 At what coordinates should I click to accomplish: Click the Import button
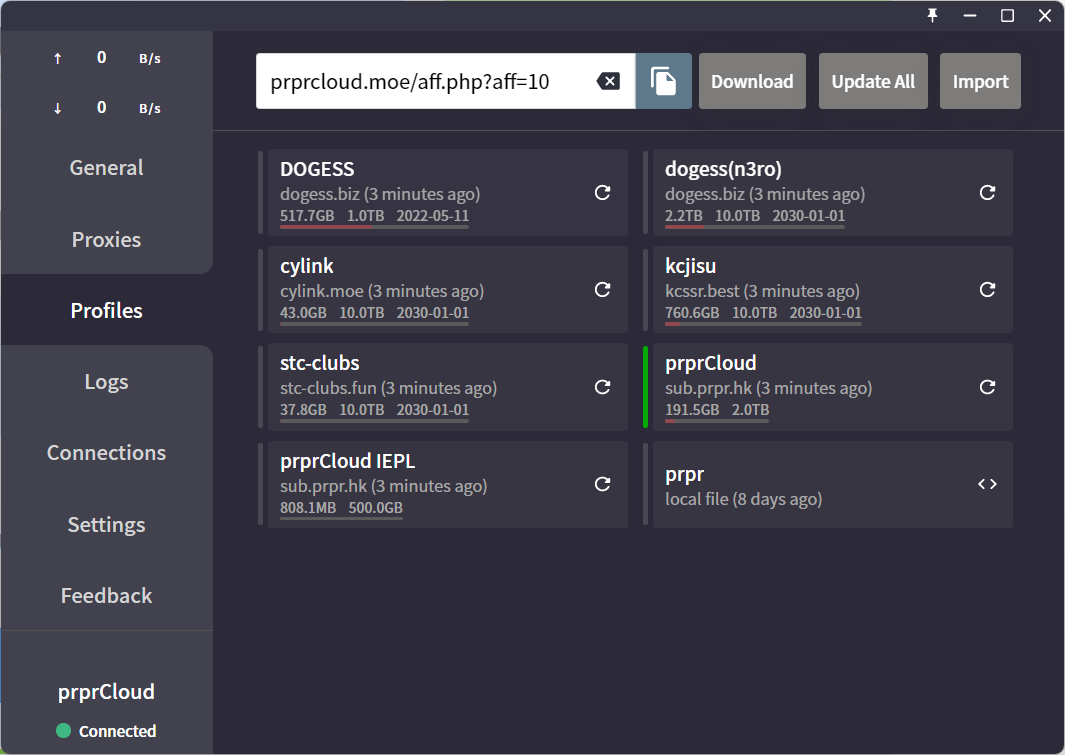pyautogui.click(x=980, y=81)
